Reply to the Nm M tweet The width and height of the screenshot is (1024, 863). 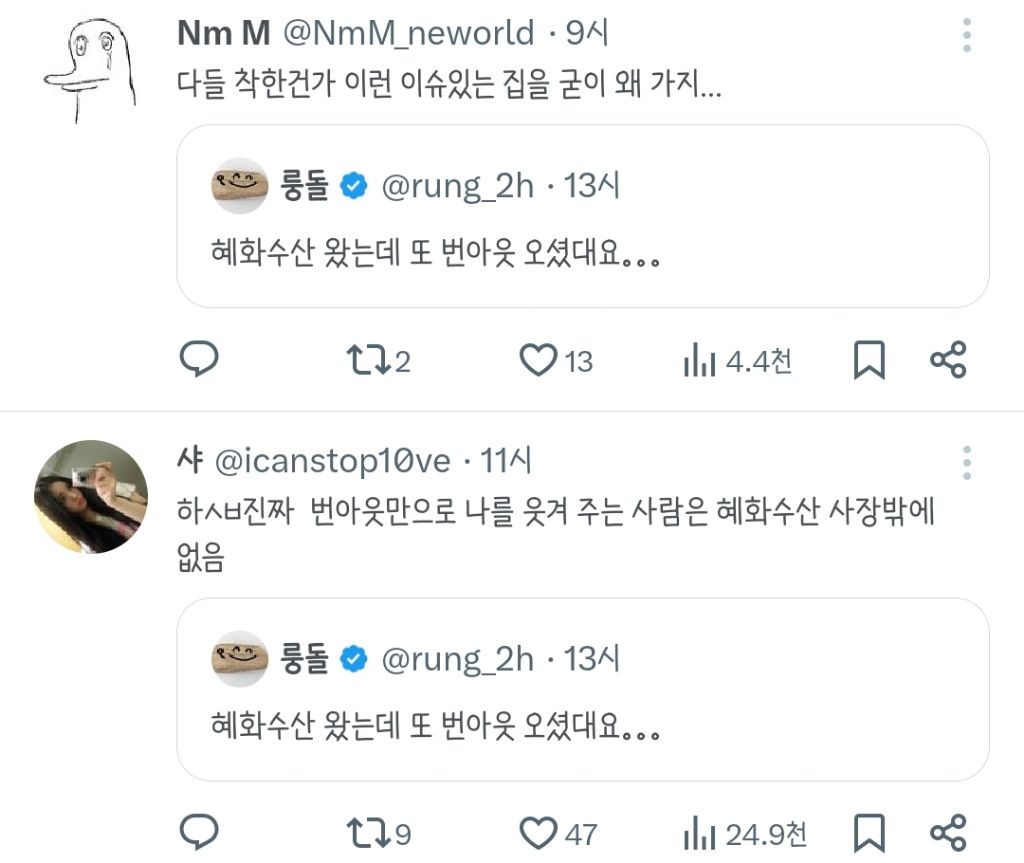tap(199, 360)
